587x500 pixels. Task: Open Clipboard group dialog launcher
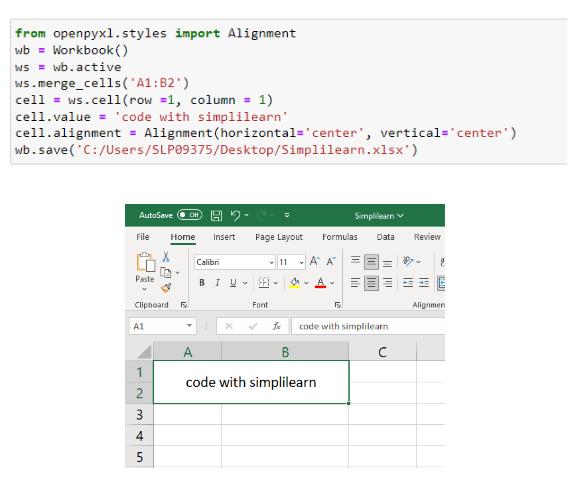[x=183, y=305]
